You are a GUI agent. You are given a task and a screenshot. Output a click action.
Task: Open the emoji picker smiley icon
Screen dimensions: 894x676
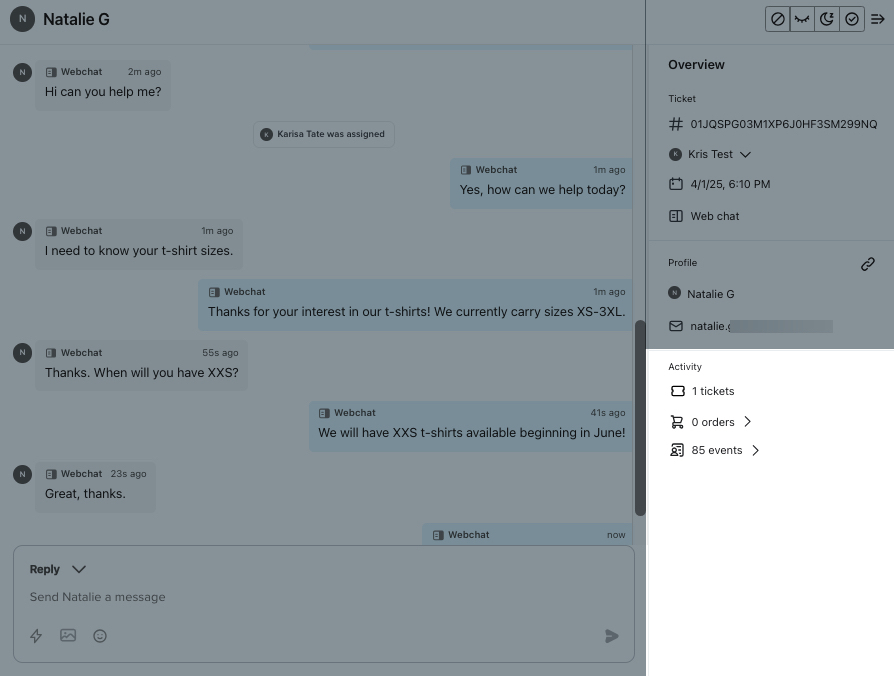coord(100,636)
